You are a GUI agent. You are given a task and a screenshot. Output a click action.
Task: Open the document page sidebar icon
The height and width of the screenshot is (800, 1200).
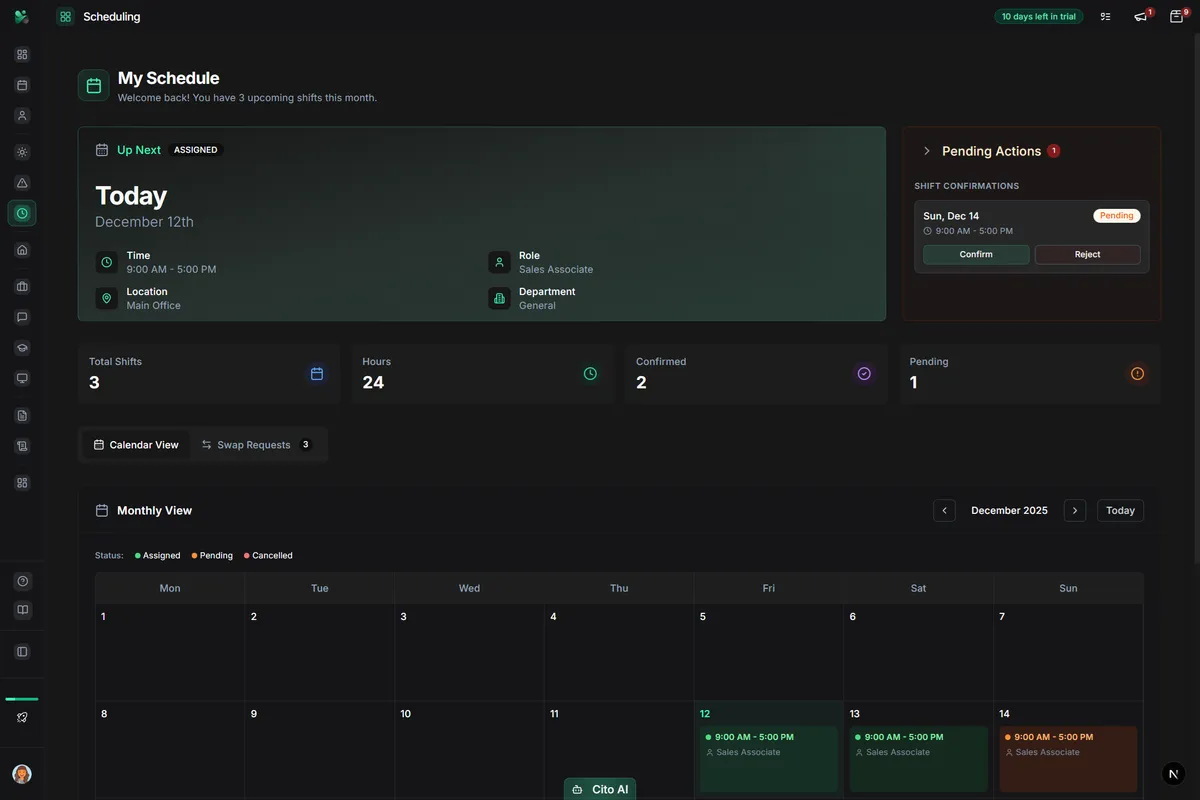(x=22, y=415)
